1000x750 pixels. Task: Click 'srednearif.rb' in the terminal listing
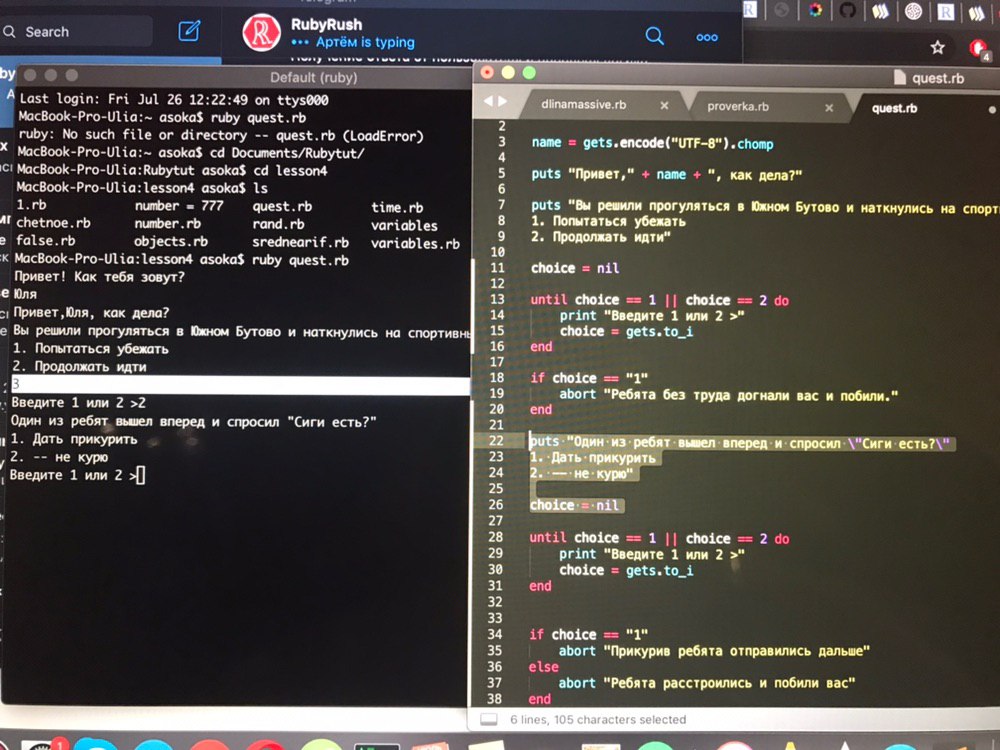(x=300, y=242)
